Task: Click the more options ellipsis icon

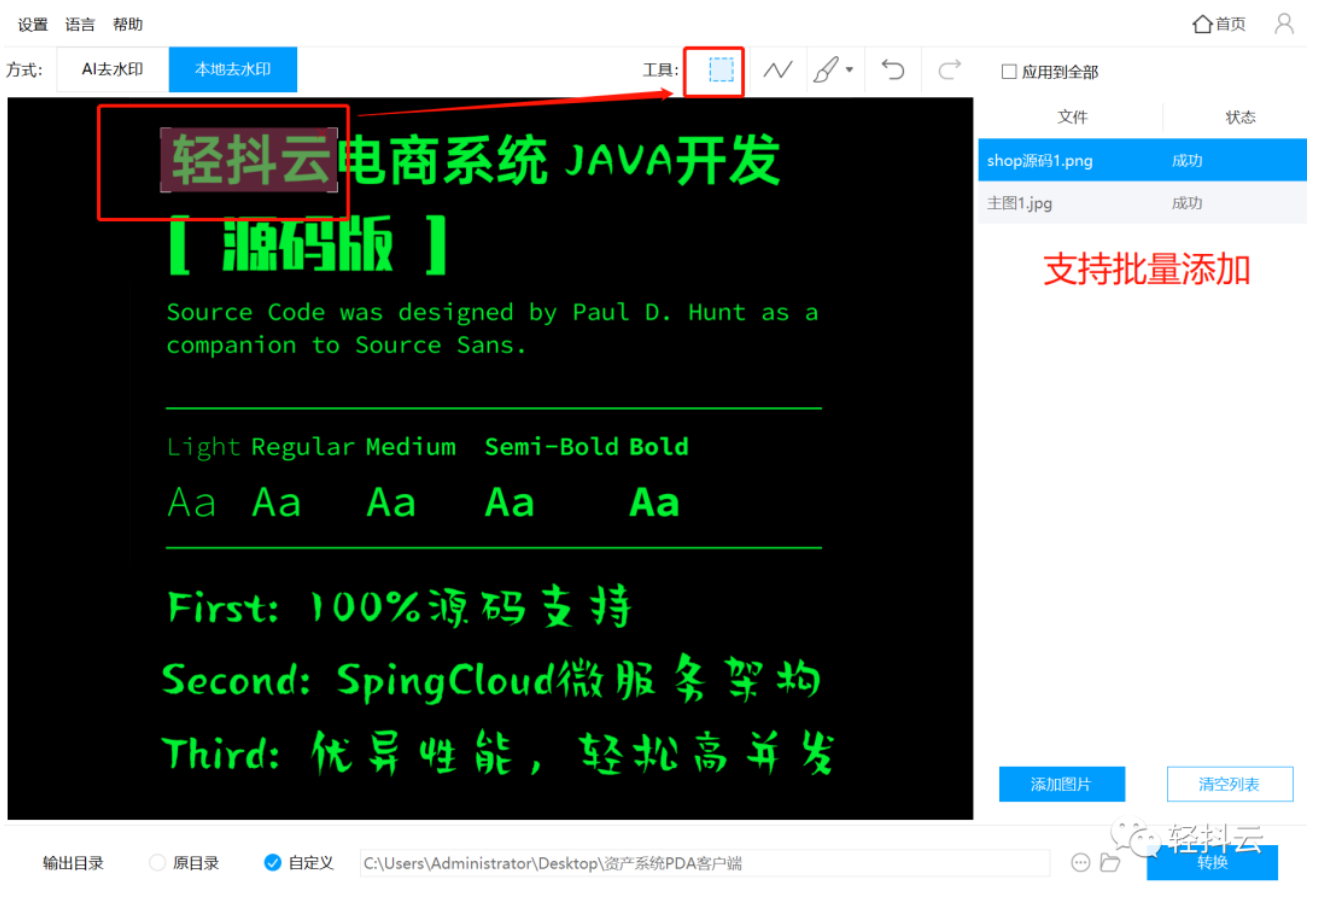Action: tap(1080, 862)
